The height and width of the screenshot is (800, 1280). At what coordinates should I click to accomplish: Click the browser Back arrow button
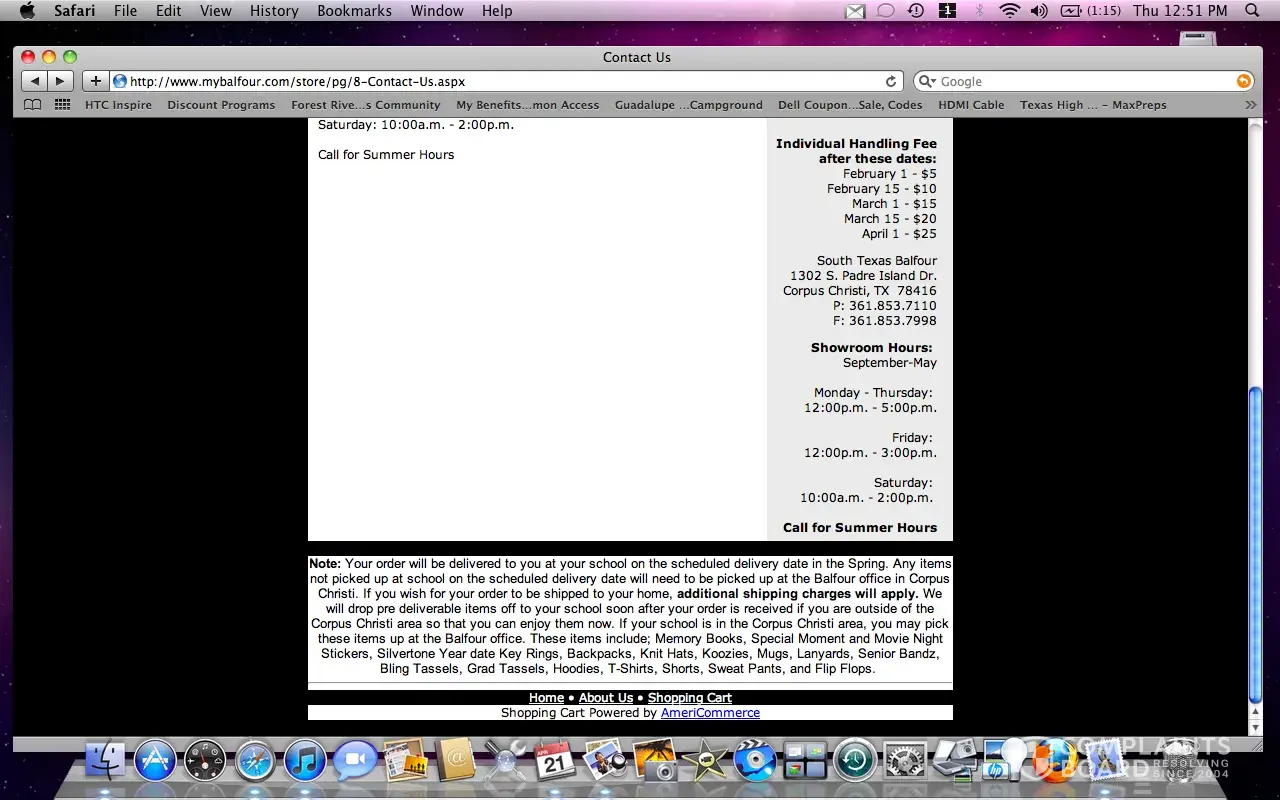click(34, 81)
